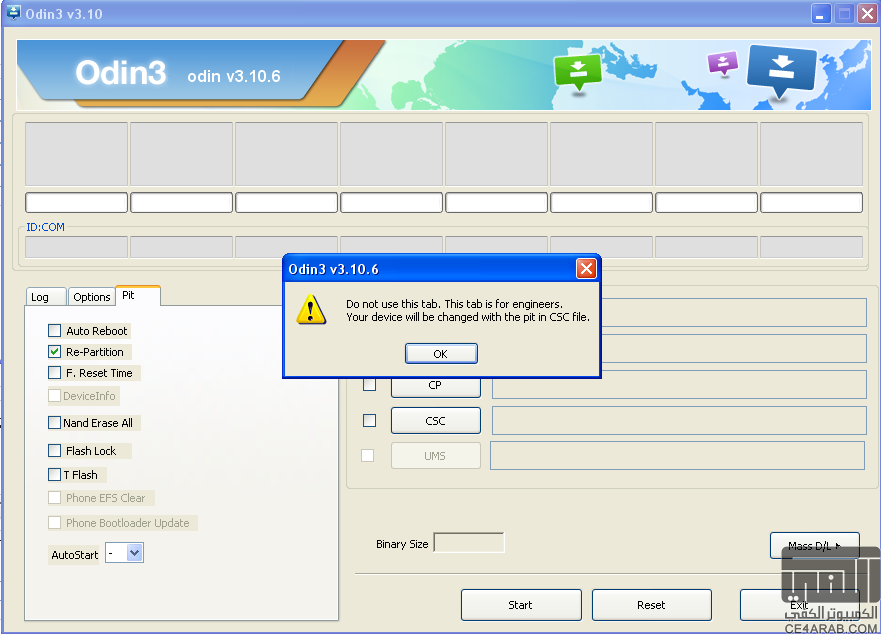The image size is (881, 634).
Task: Click the CP file path field
Action: (x=679, y=385)
